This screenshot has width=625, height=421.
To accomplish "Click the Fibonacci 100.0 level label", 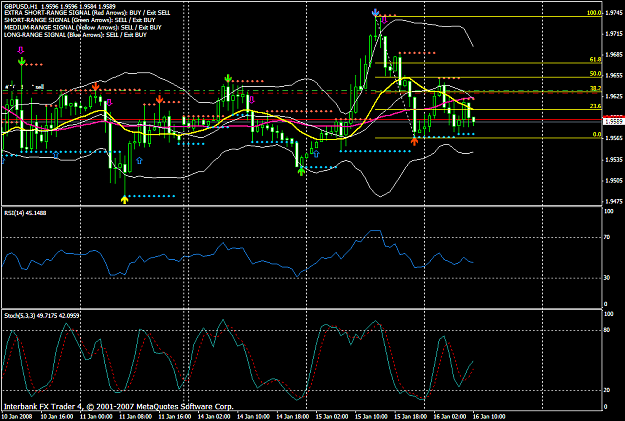I will 594,13.
